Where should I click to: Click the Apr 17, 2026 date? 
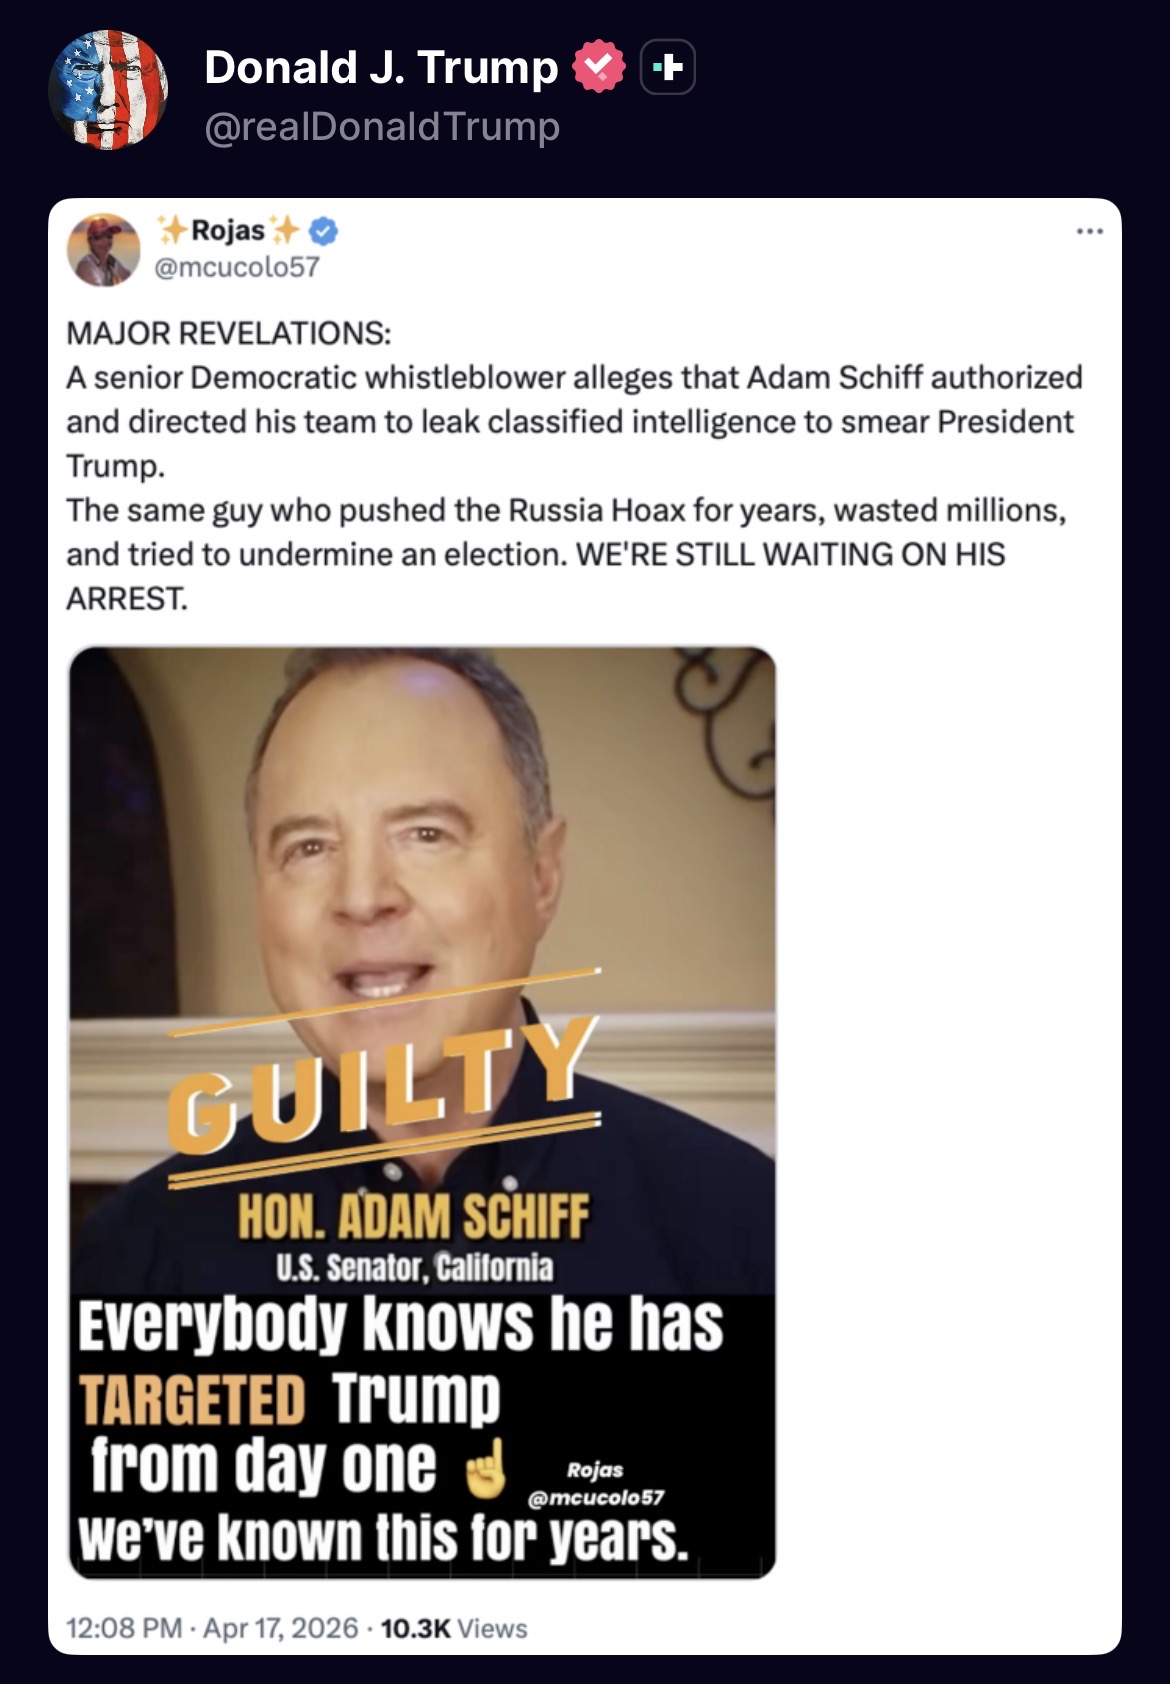[280, 1628]
